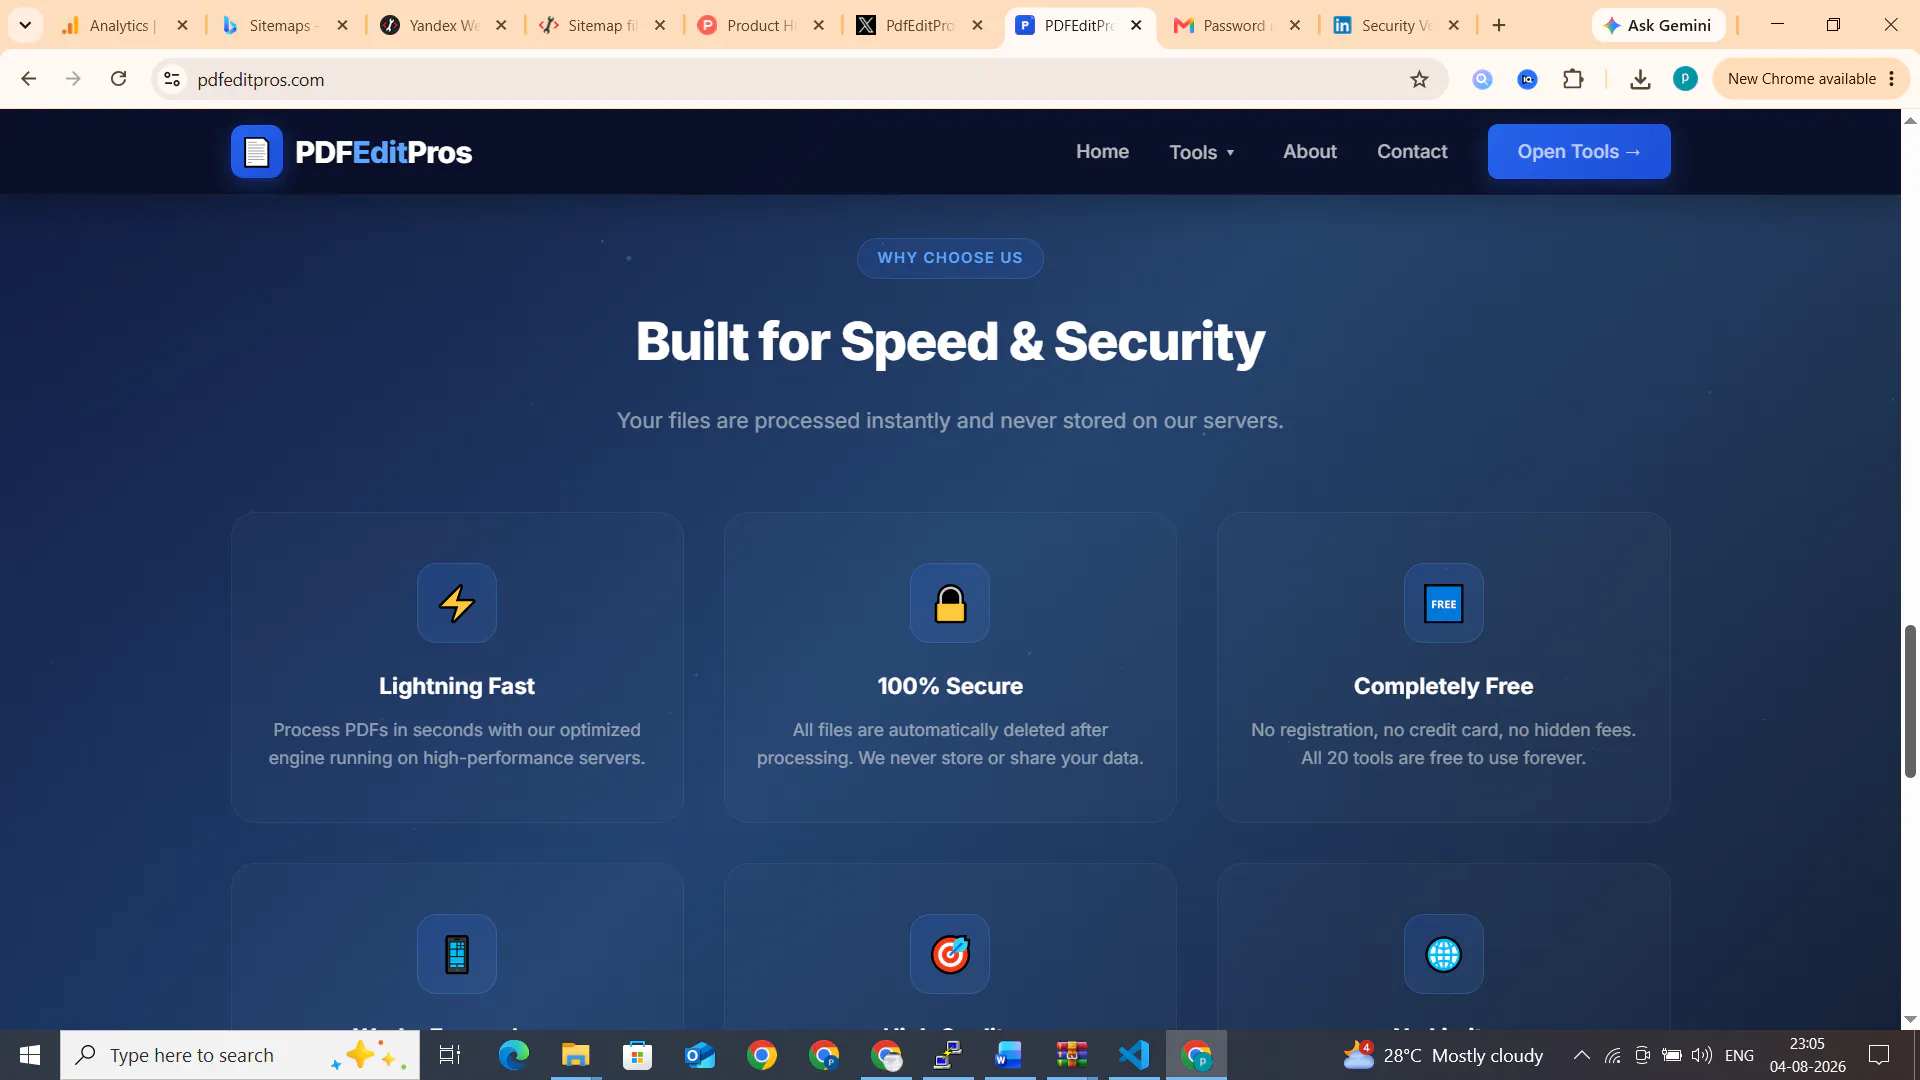Image resolution: width=1920 pixels, height=1080 pixels.
Task: Click the scrollbar down arrow
Action: tap(1910, 1019)
